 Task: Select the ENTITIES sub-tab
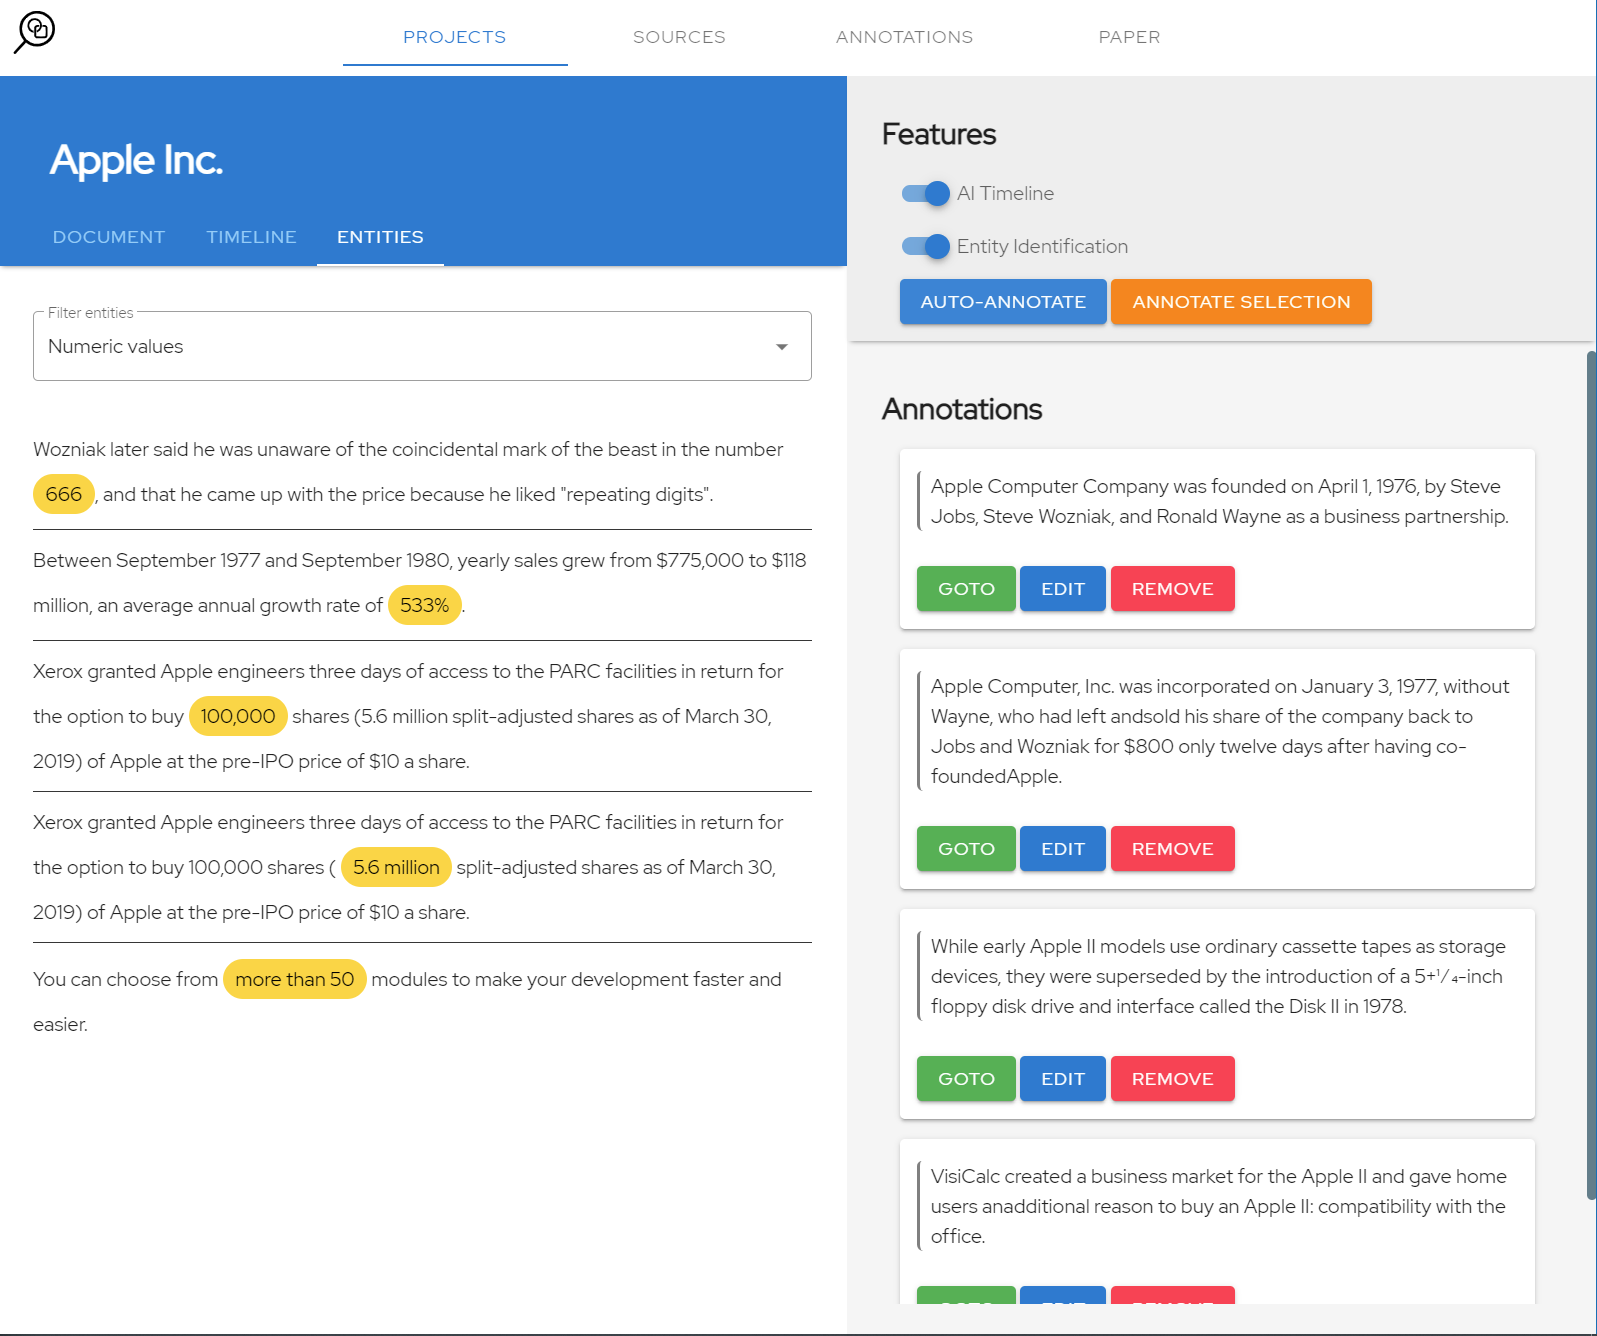(x=380, y=237)
